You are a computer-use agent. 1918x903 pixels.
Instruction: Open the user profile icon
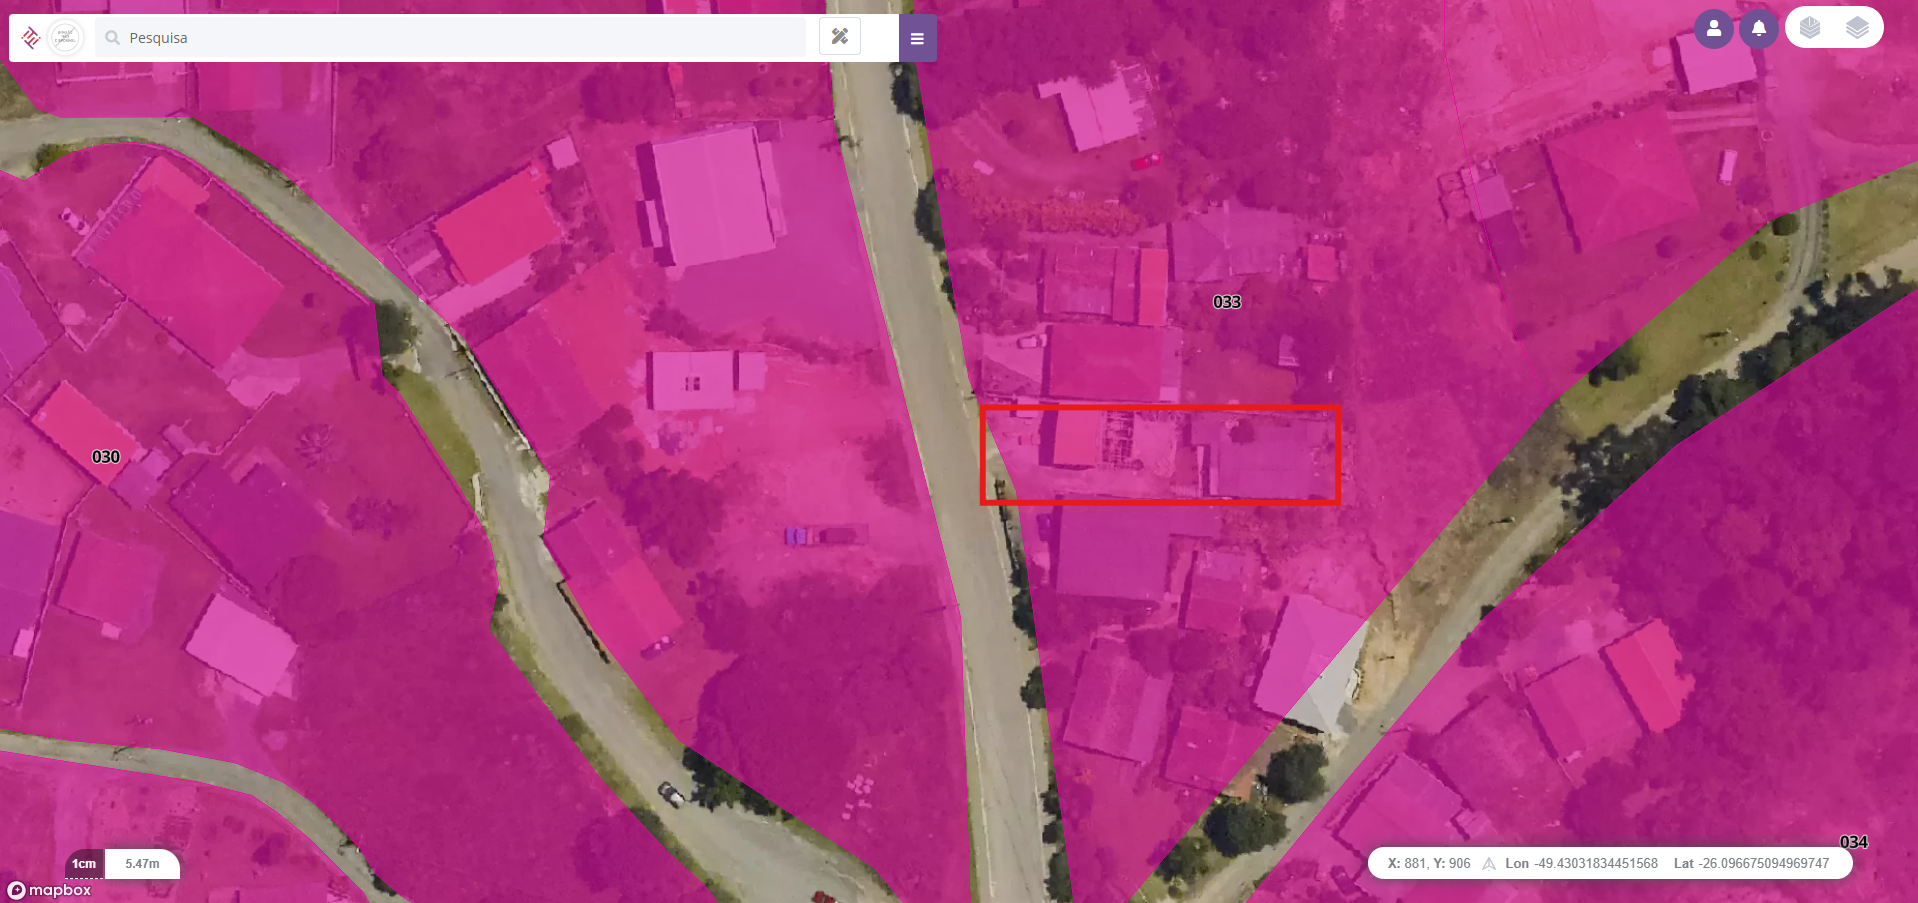pyautogui.click(x=1714, y=29)
